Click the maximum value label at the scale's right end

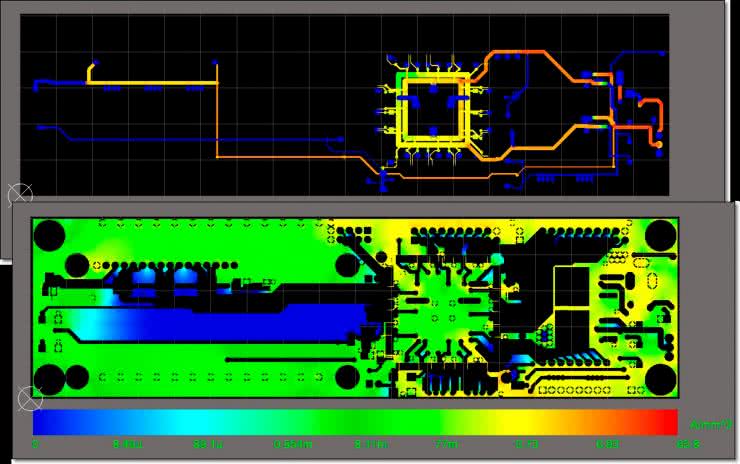[x=687, y=443]
